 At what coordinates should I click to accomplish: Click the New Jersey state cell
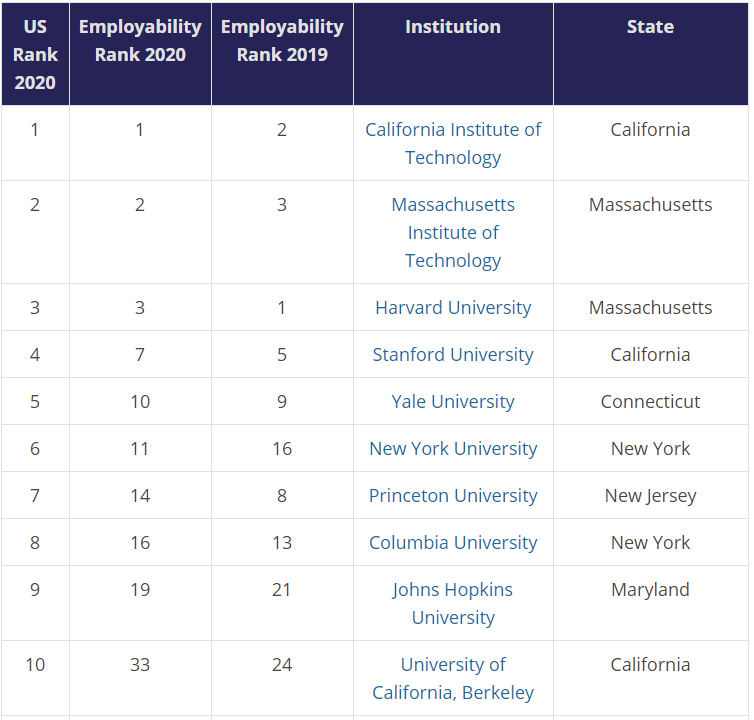[650, 496]
